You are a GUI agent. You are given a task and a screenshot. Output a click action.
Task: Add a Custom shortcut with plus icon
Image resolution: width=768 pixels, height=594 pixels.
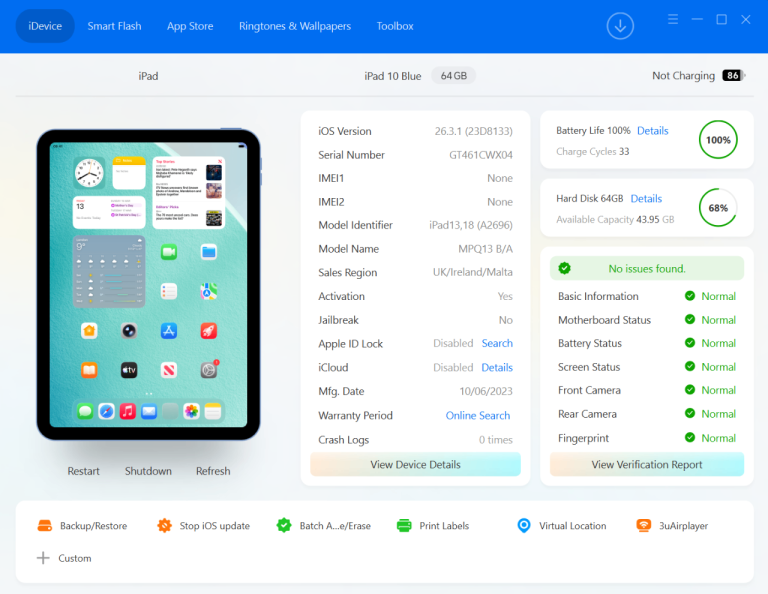pyautogui.click(x=43, y=558)
